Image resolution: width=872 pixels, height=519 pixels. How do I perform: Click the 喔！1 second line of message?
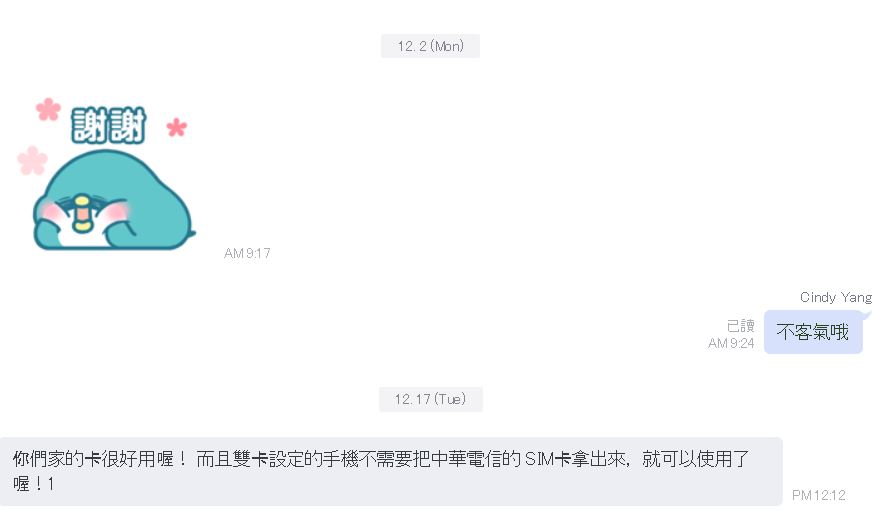point(33,484)
